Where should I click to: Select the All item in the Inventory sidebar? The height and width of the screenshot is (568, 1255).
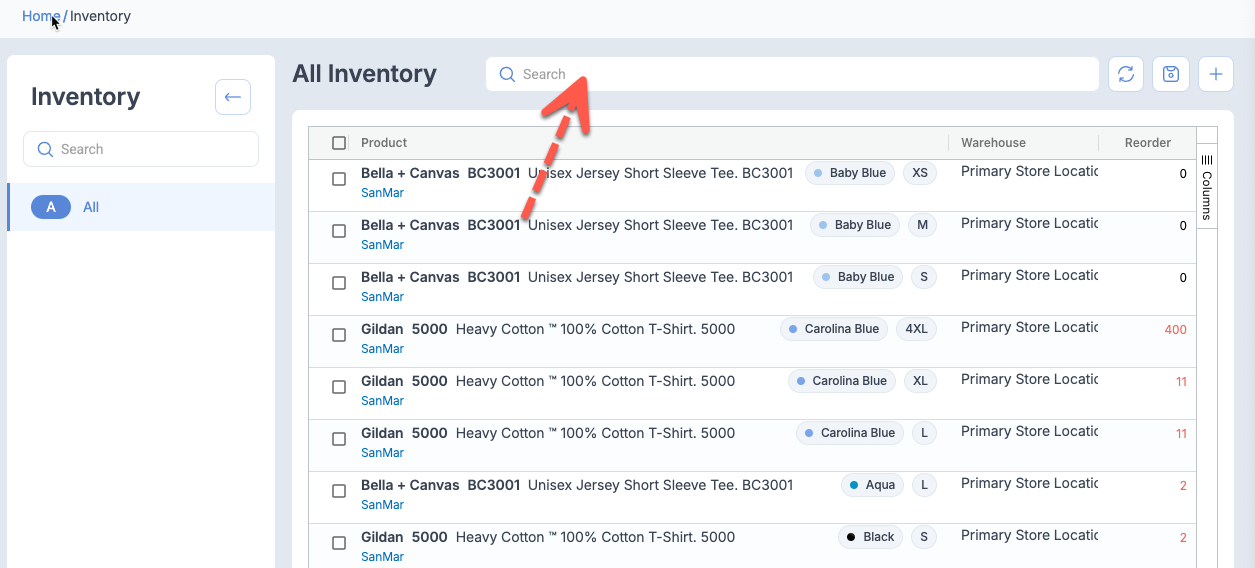coord(91,207)
